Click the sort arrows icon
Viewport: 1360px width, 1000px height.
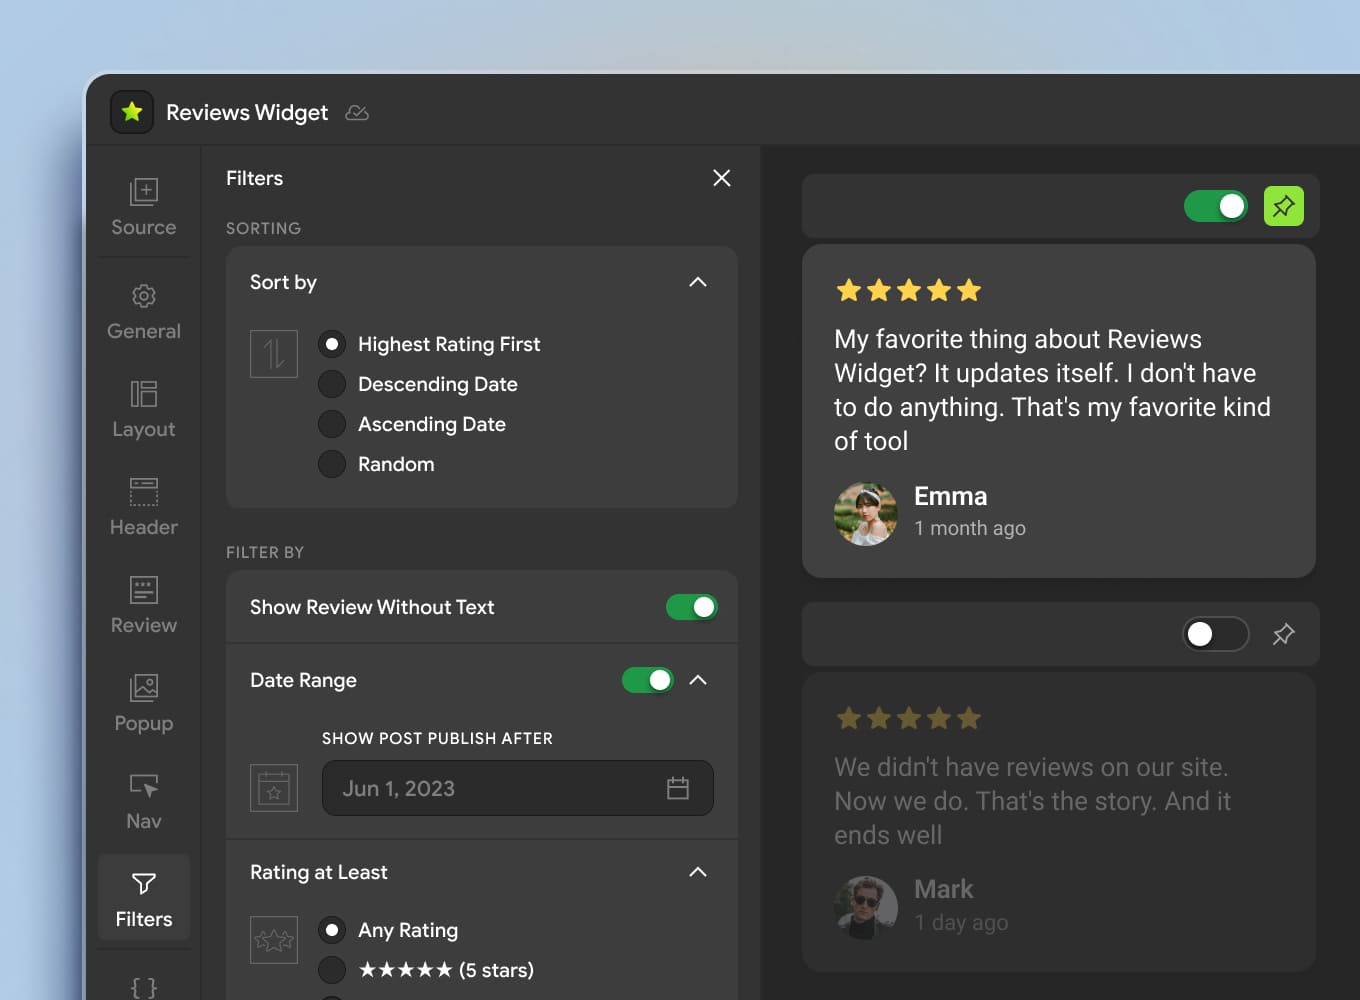(274, 354)
